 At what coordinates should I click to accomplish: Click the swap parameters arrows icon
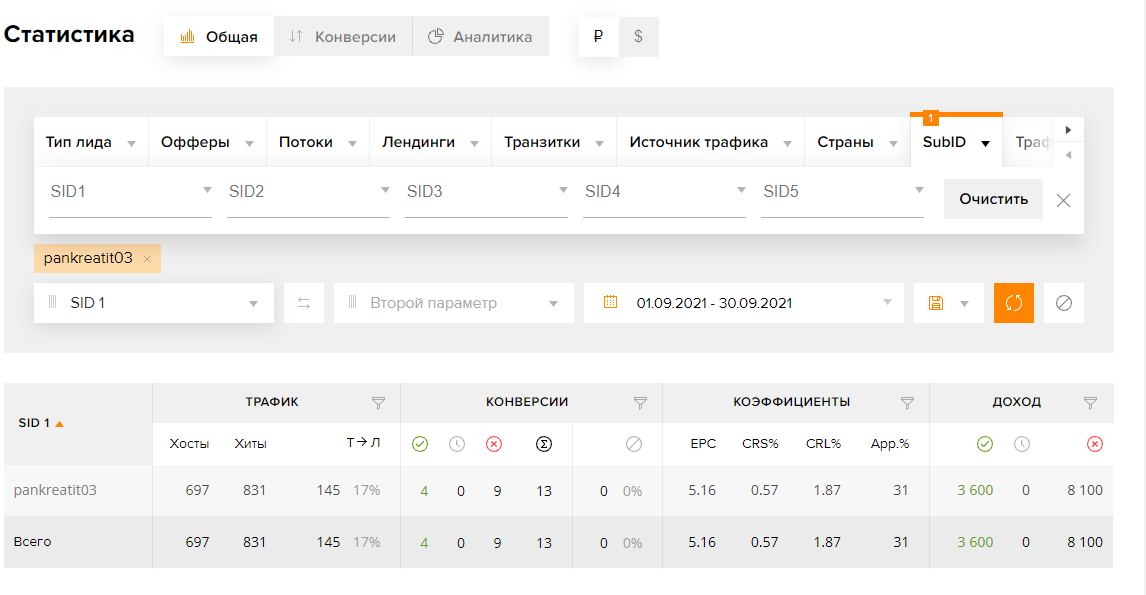[304, 303]
